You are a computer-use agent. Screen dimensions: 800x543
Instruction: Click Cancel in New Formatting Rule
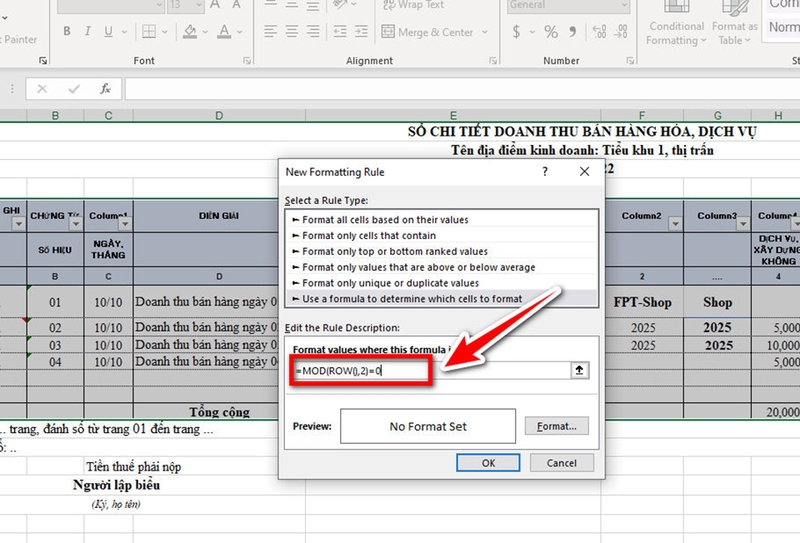point(562,463)
